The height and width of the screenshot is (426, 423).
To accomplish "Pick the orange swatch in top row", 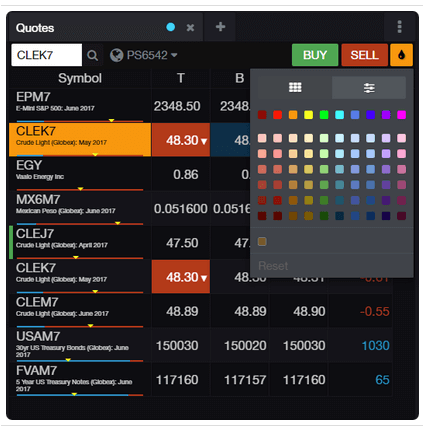I will point(293,115).
